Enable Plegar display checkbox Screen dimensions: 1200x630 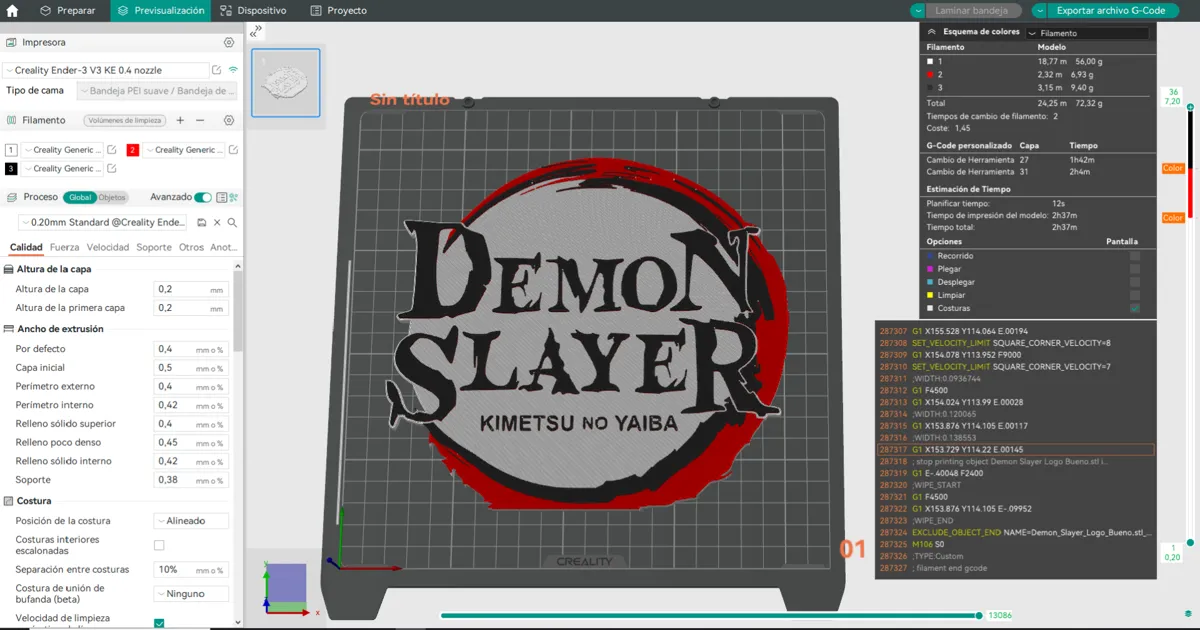(1135, 269)
